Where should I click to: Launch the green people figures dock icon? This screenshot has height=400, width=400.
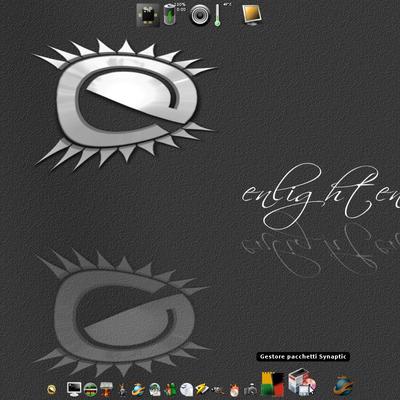171,389
